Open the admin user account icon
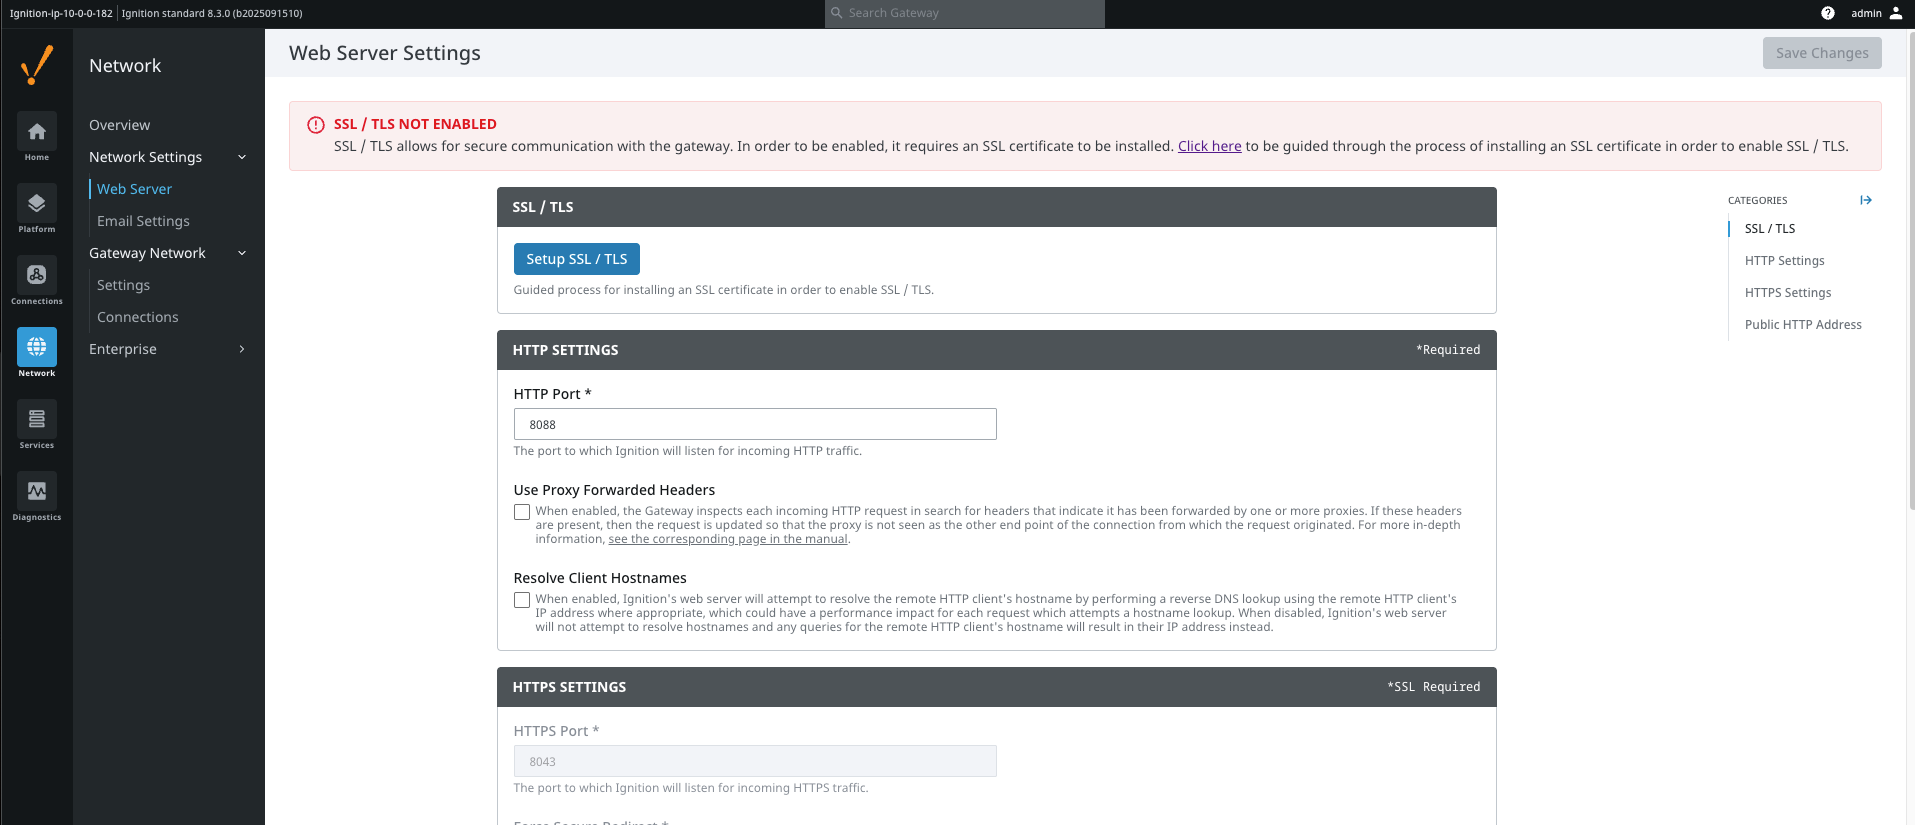The image size is (1915, 825). point(1896,13)
